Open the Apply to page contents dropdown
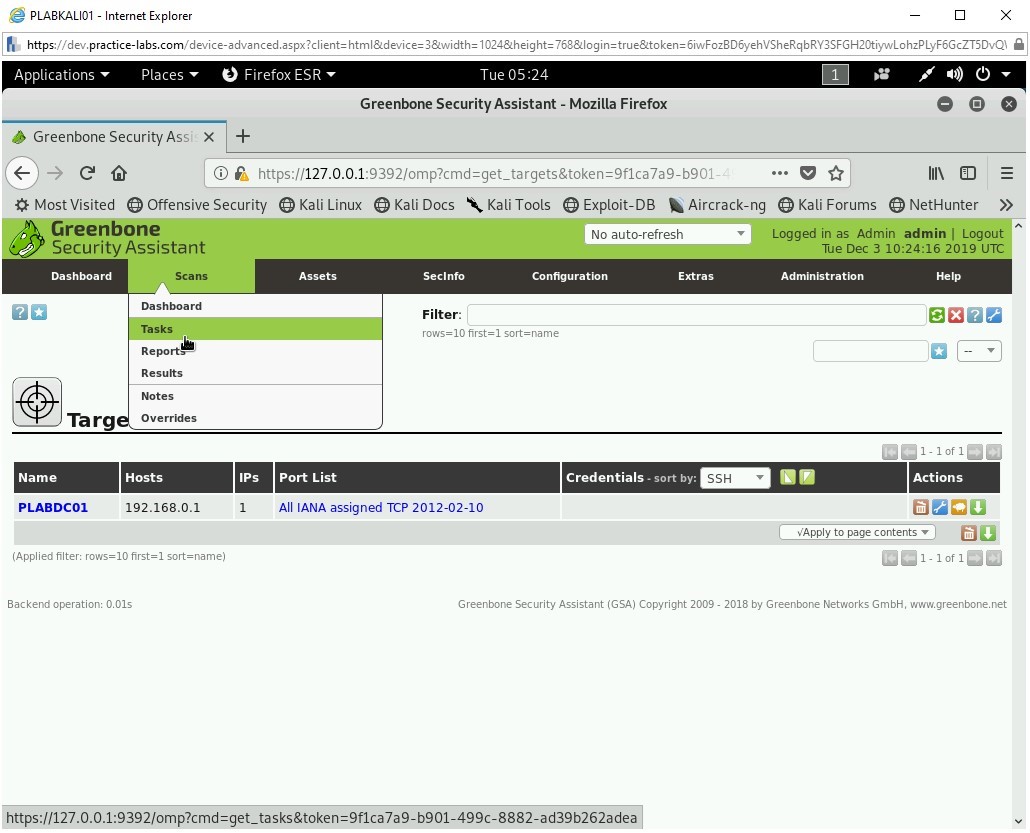1030x833 pixels. pyautogui.click(x=857, y=532)
